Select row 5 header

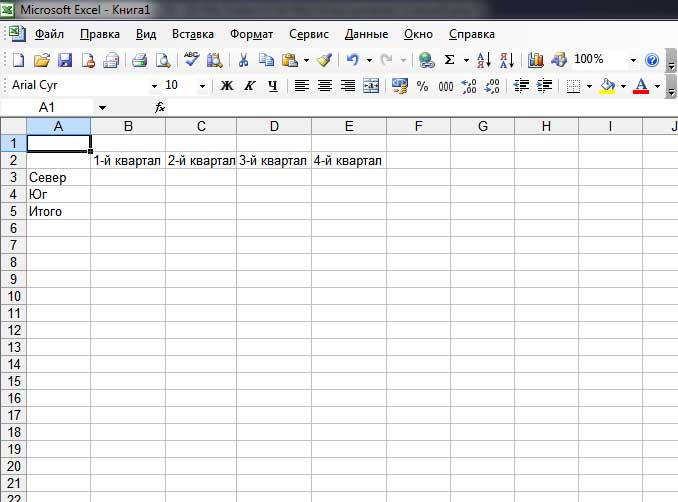[x=13, y=211]
